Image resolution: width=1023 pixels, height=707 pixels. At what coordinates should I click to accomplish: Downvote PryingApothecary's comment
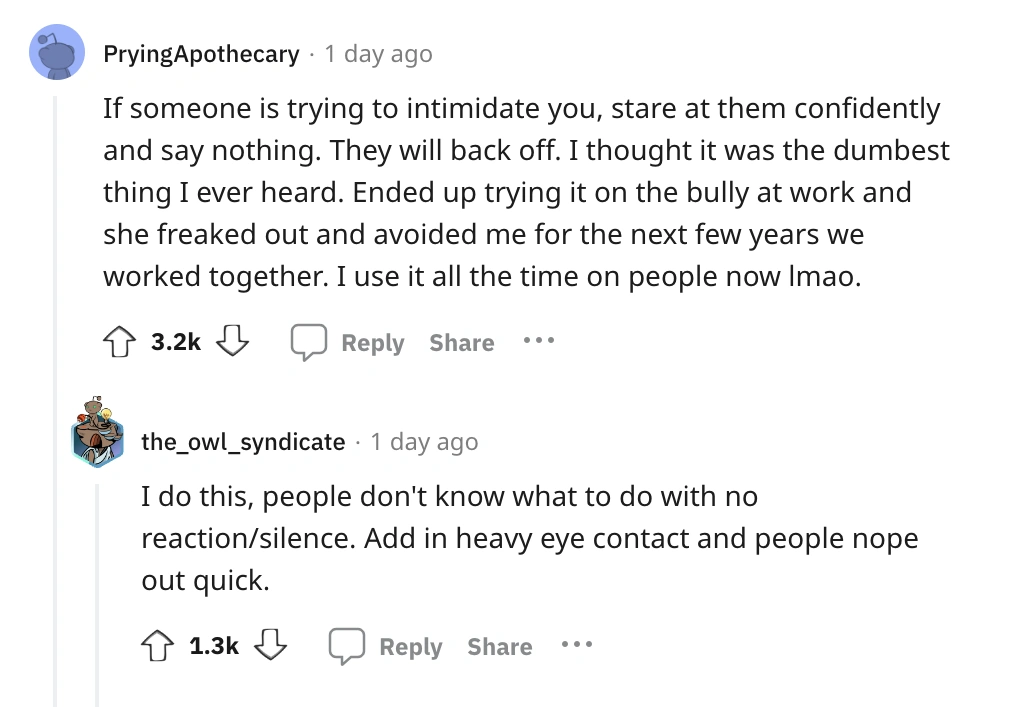(232, 343)
